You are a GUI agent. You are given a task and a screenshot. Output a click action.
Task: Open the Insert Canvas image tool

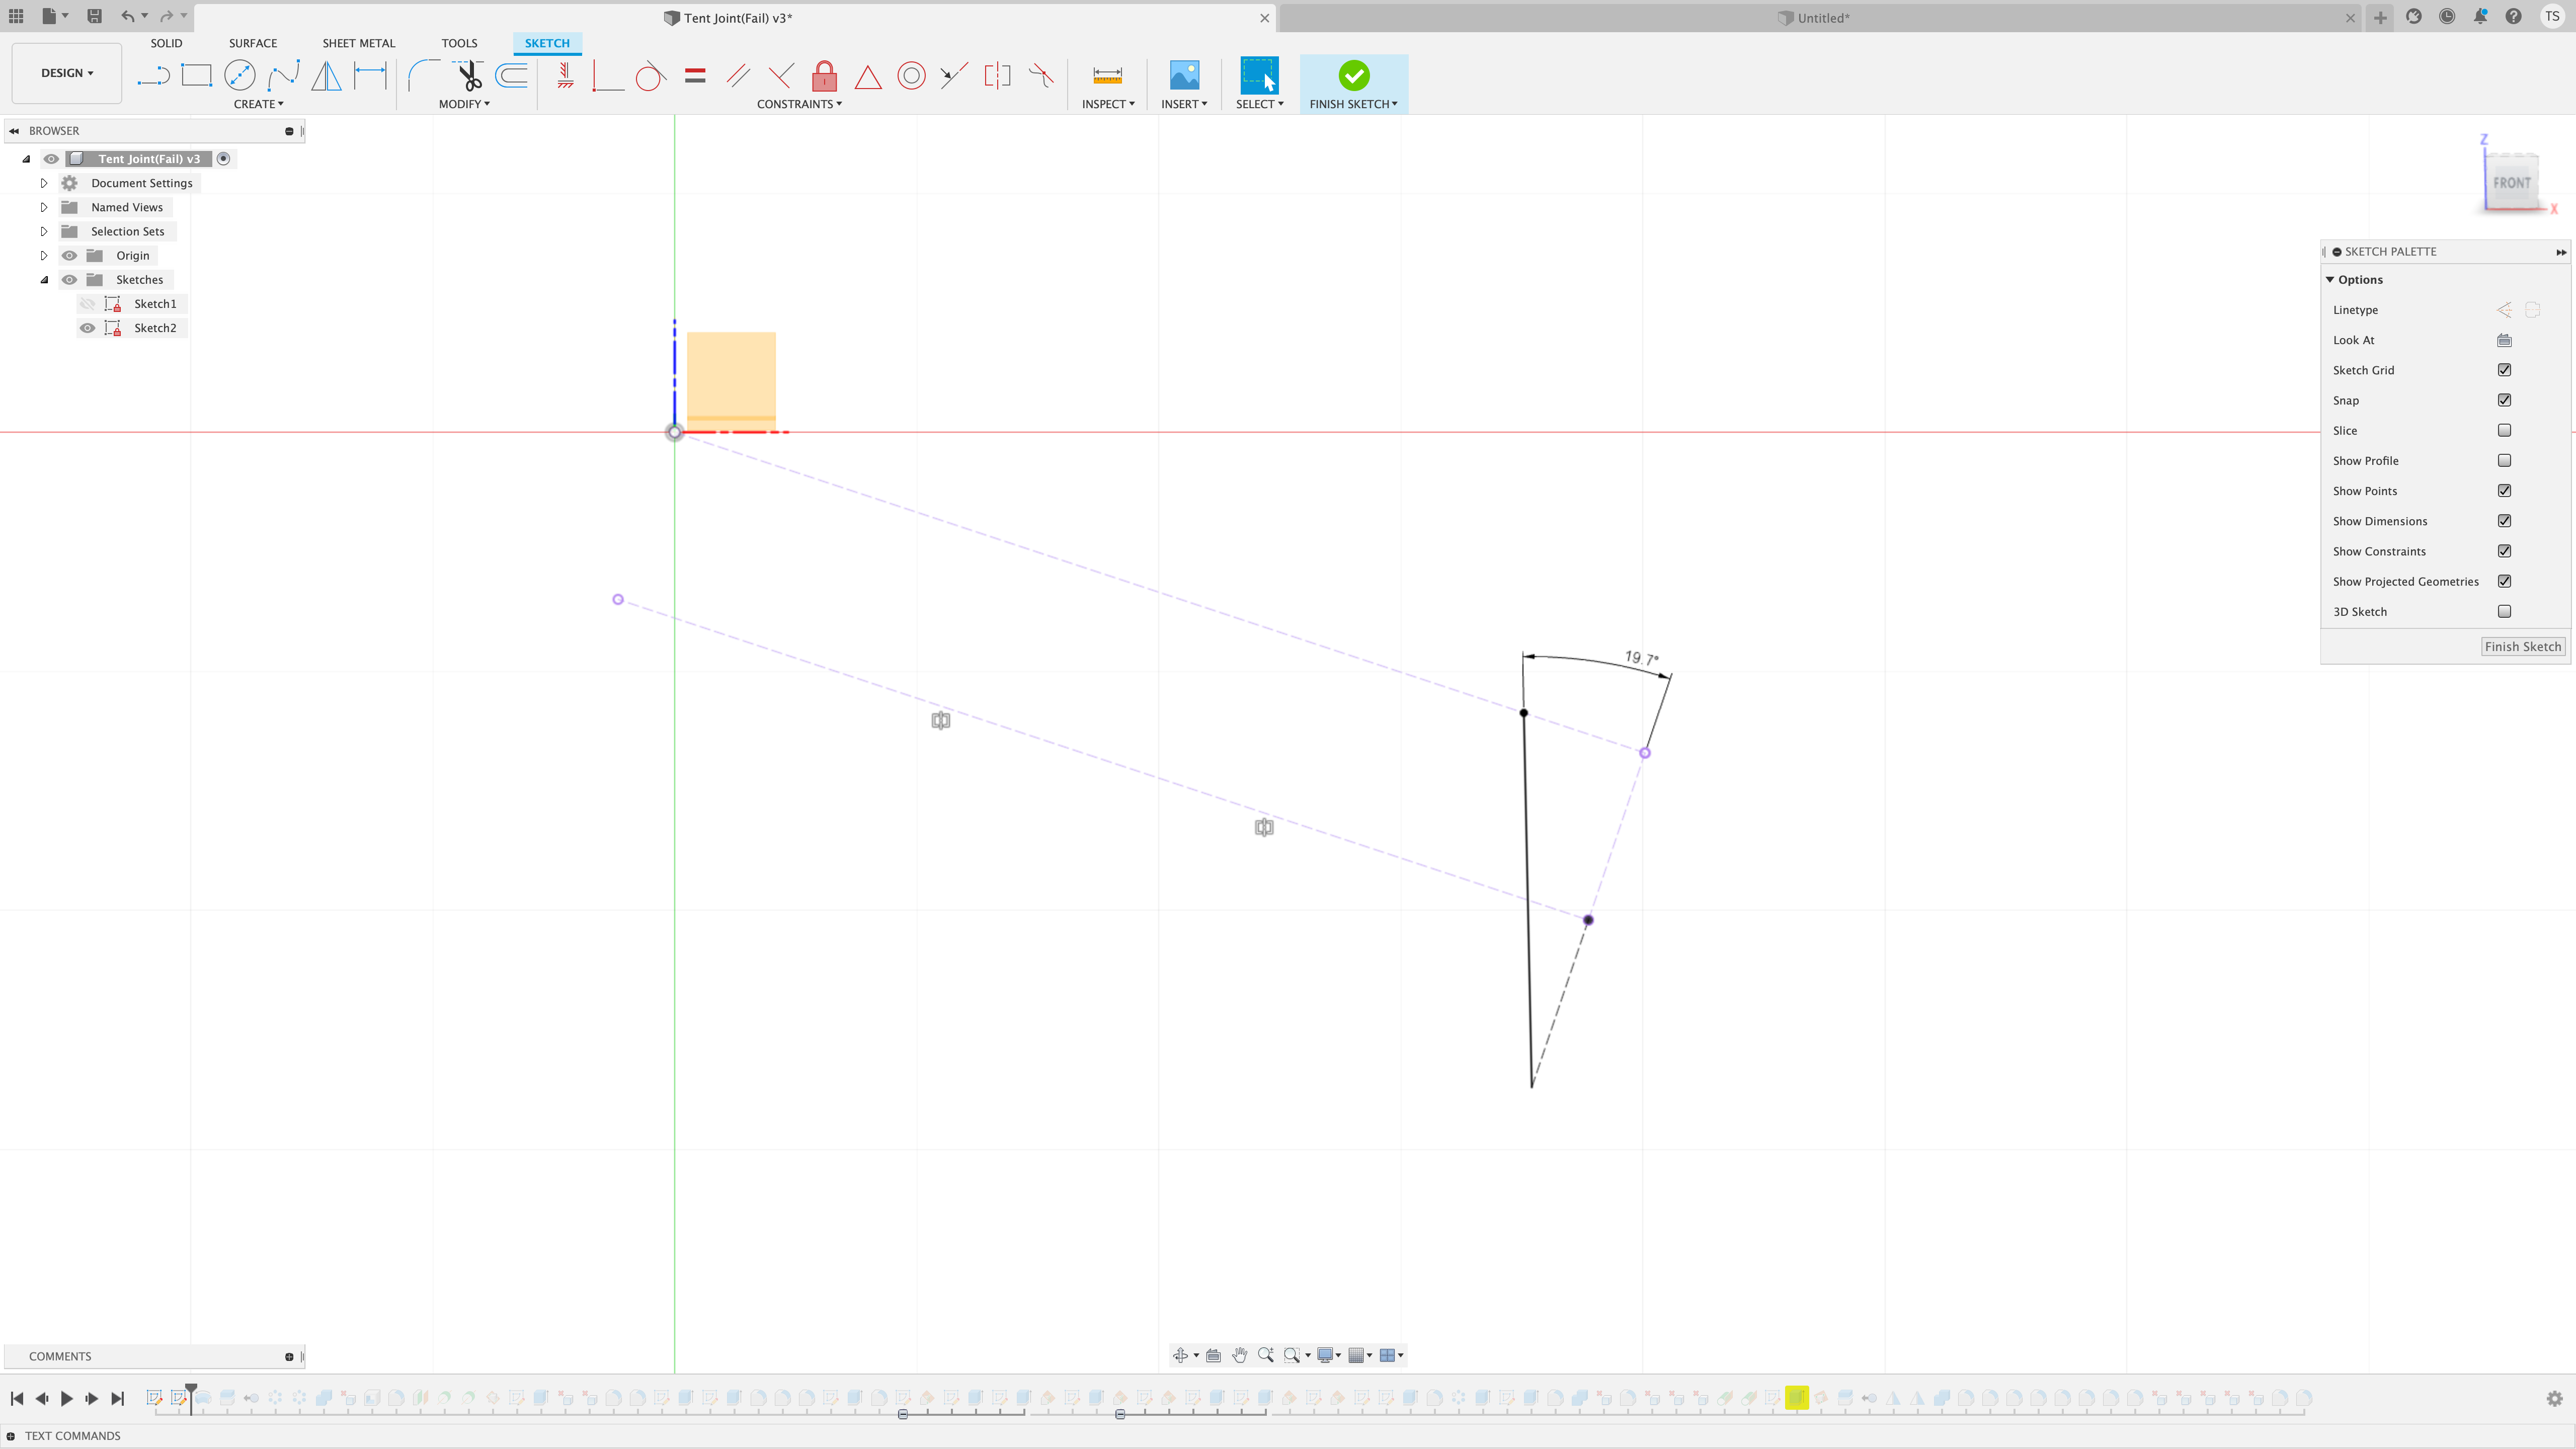point(1184,75)
